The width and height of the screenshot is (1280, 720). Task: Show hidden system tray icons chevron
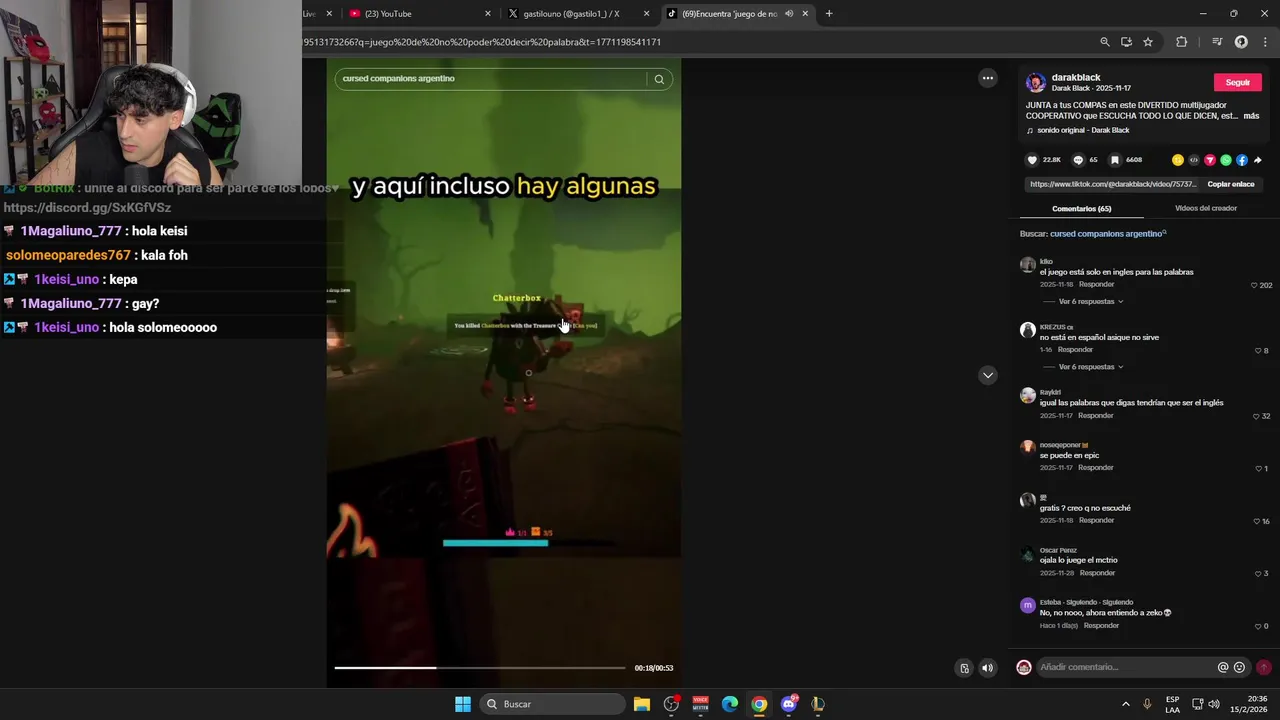[1125, 704]
